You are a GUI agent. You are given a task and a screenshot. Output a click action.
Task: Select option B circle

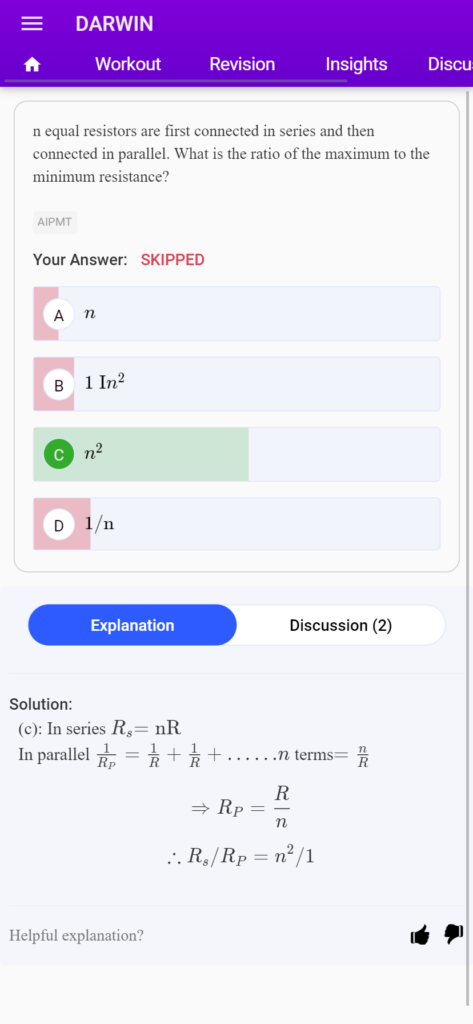pyautogui.click(x=59, y=385)
